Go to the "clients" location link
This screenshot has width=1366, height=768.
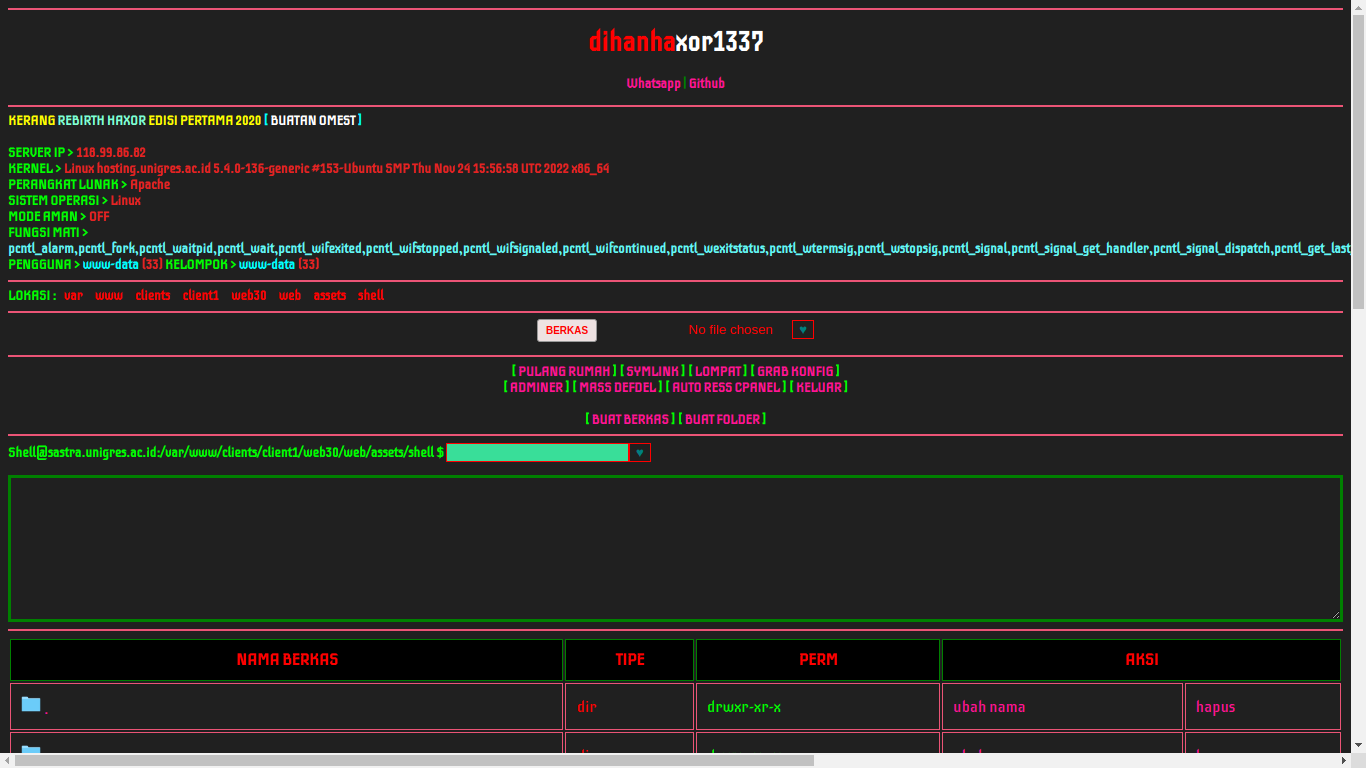click(153, 295)
